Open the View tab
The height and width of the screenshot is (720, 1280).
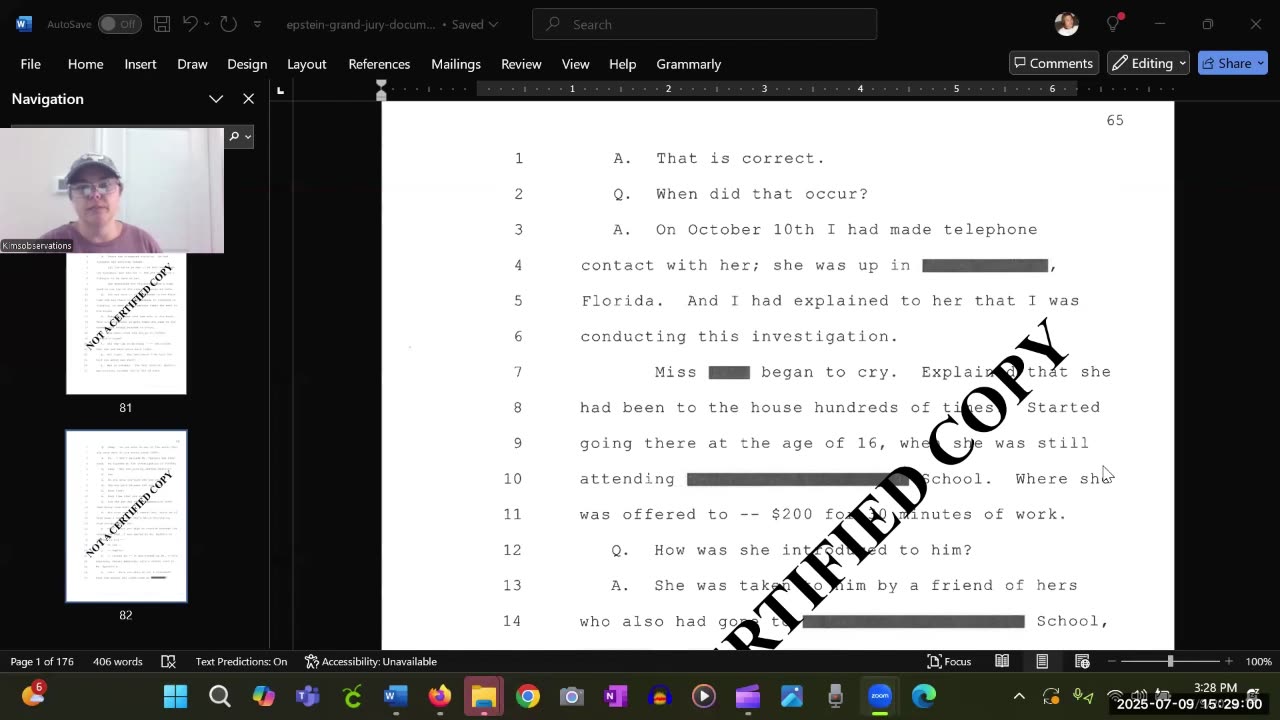[x=575, y=64]
